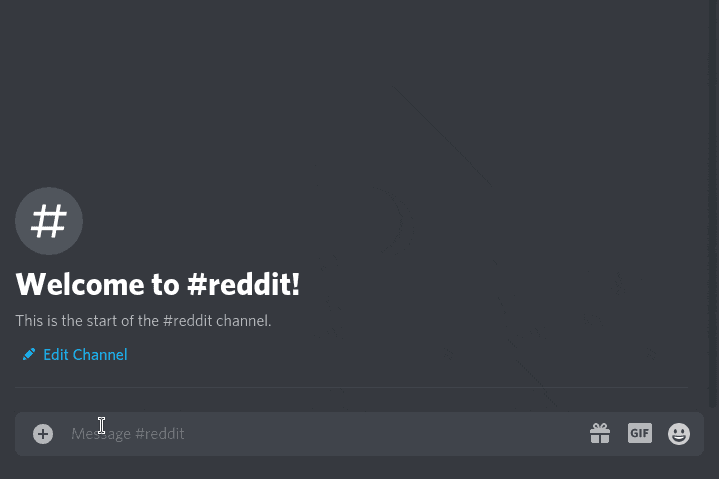
Task: Click the Nitro gift icon
Action: pyautogui.click(x=600, y=433)
